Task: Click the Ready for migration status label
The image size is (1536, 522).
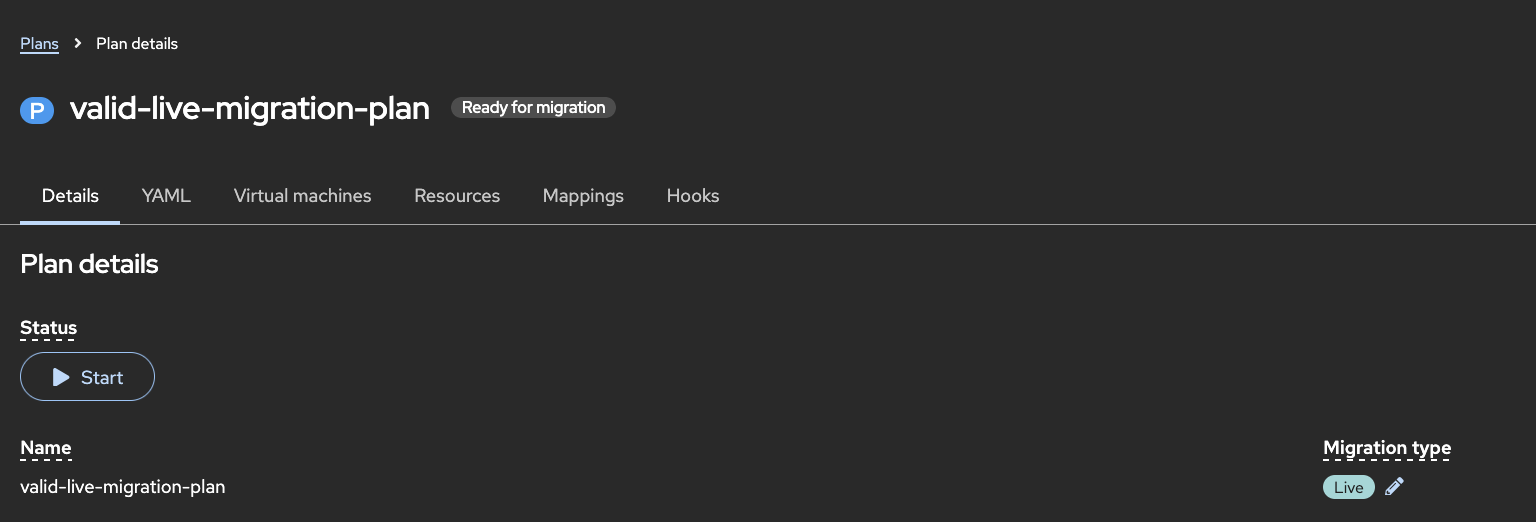Action: tap(533, 107)
